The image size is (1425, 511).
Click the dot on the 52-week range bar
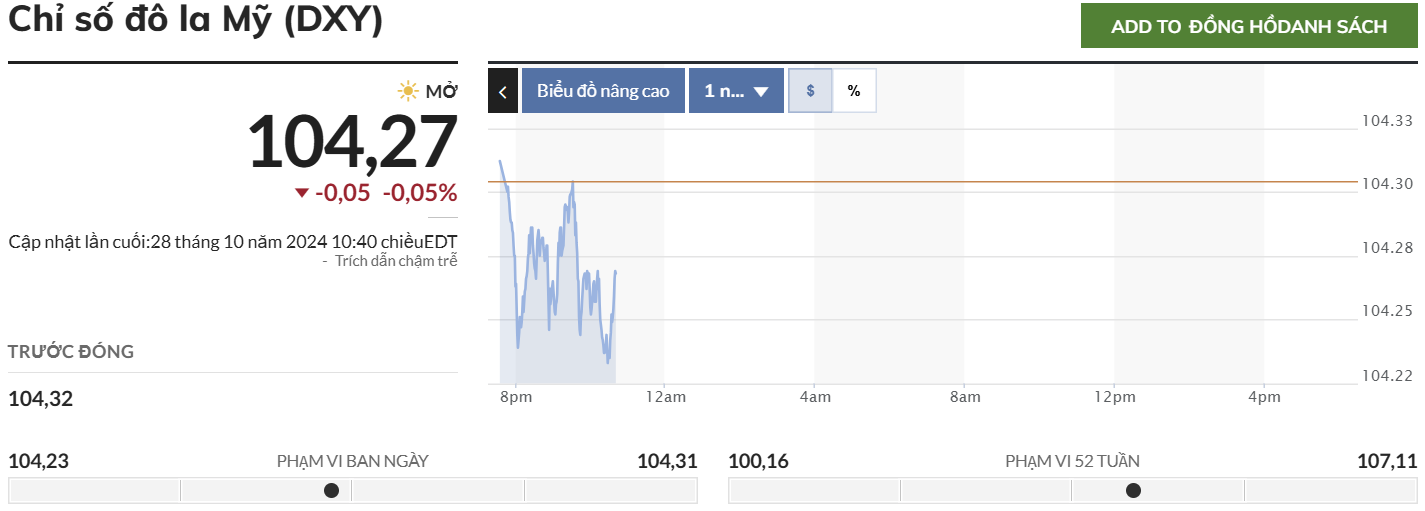(x=1133, y=490)
